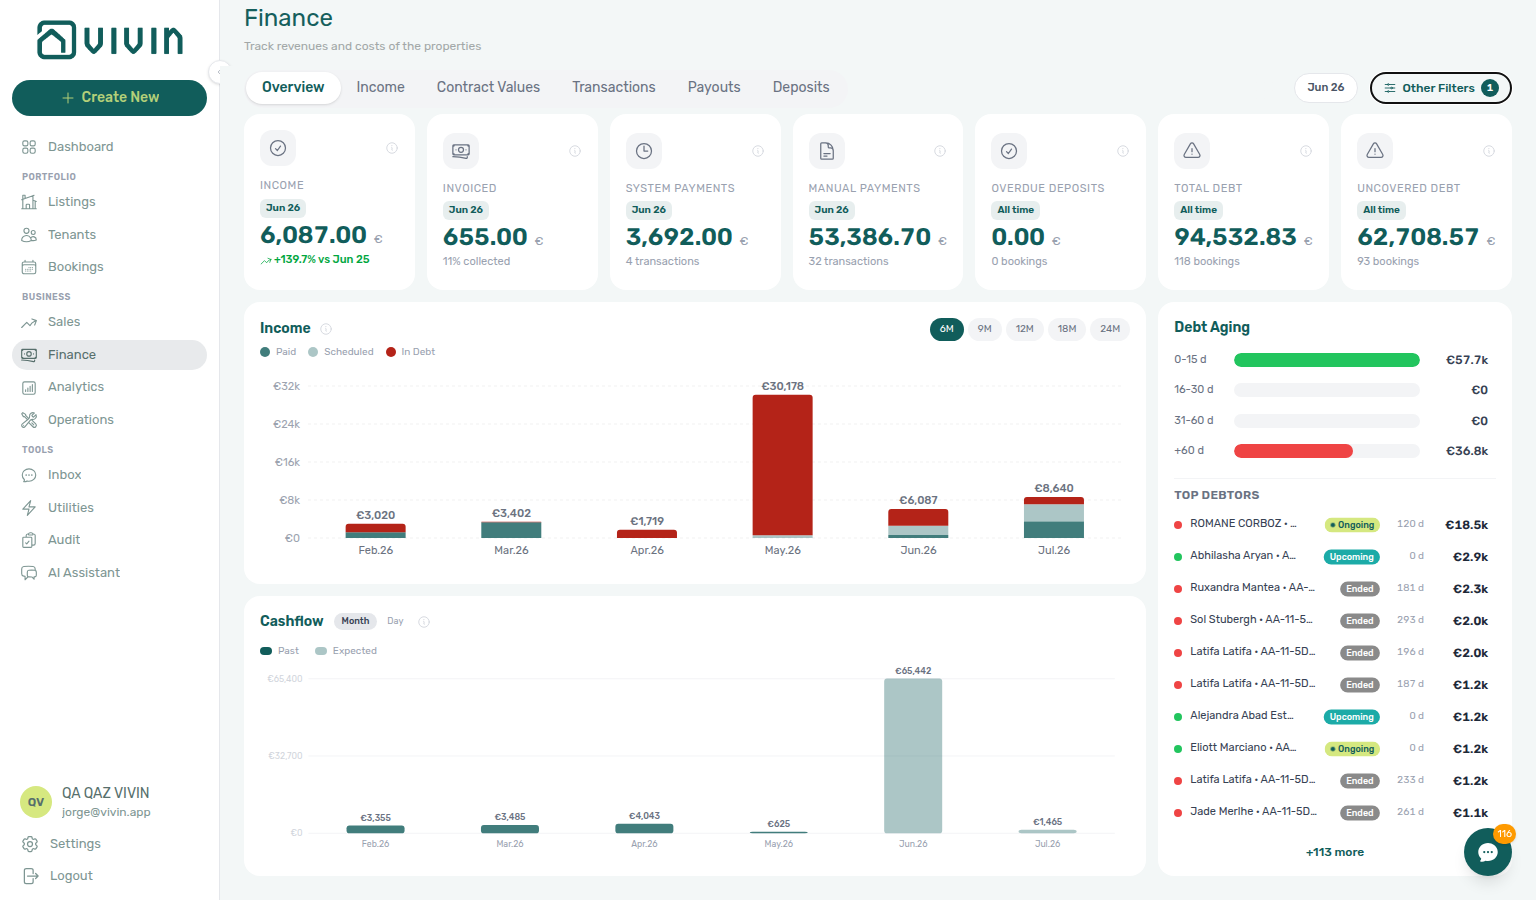
Task: Click info icon on Income card
Action: pos(392,148)
